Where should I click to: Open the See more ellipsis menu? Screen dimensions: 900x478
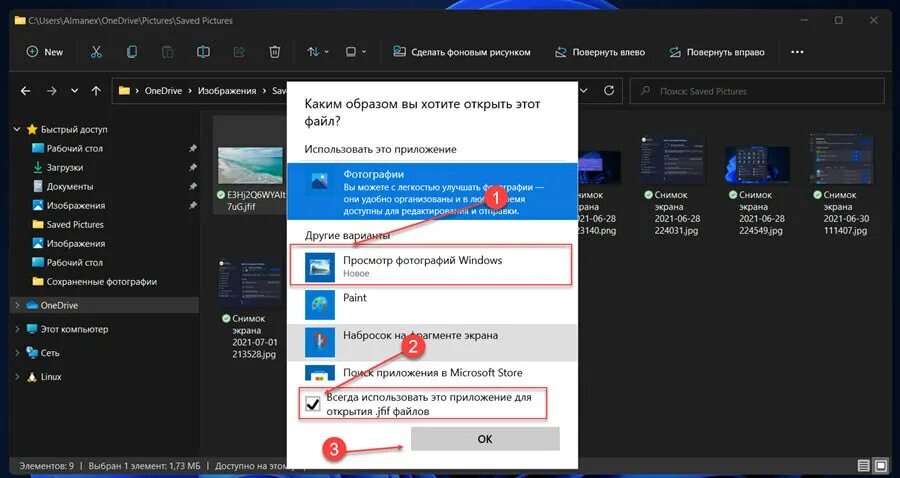tap(797, 52)
